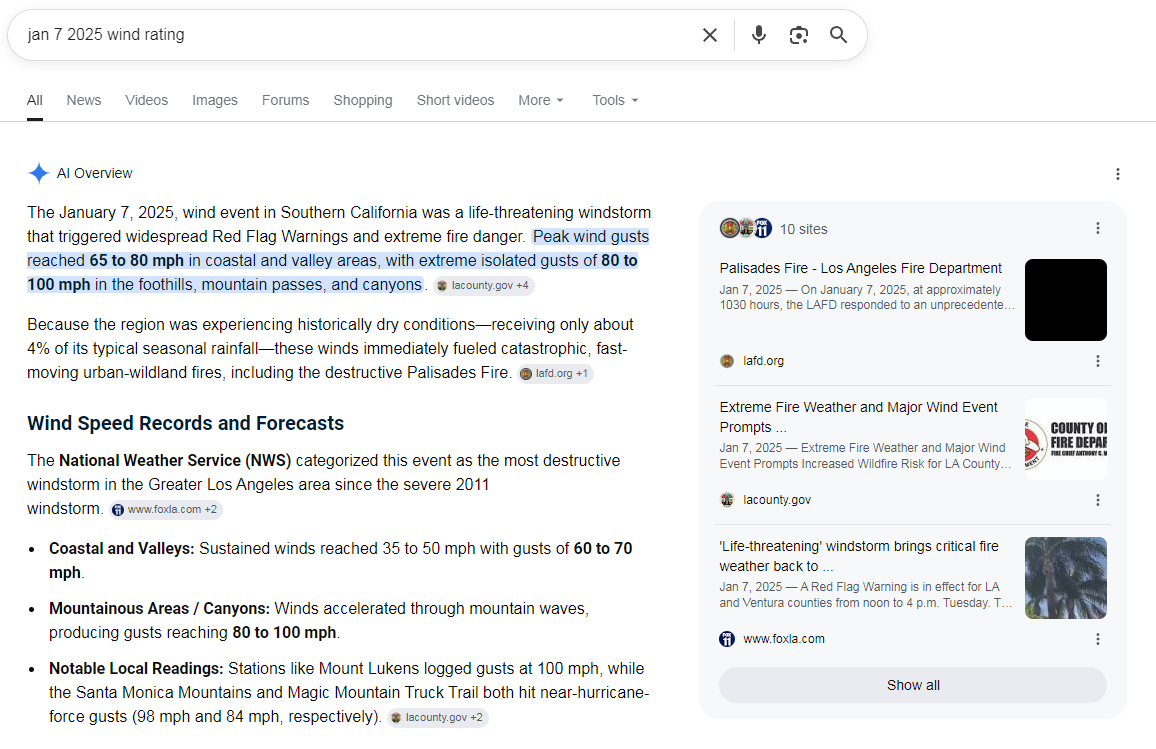Click the AI Overview label
Image resolution: width=1156 pixels, height=749 pixels.
94,173
